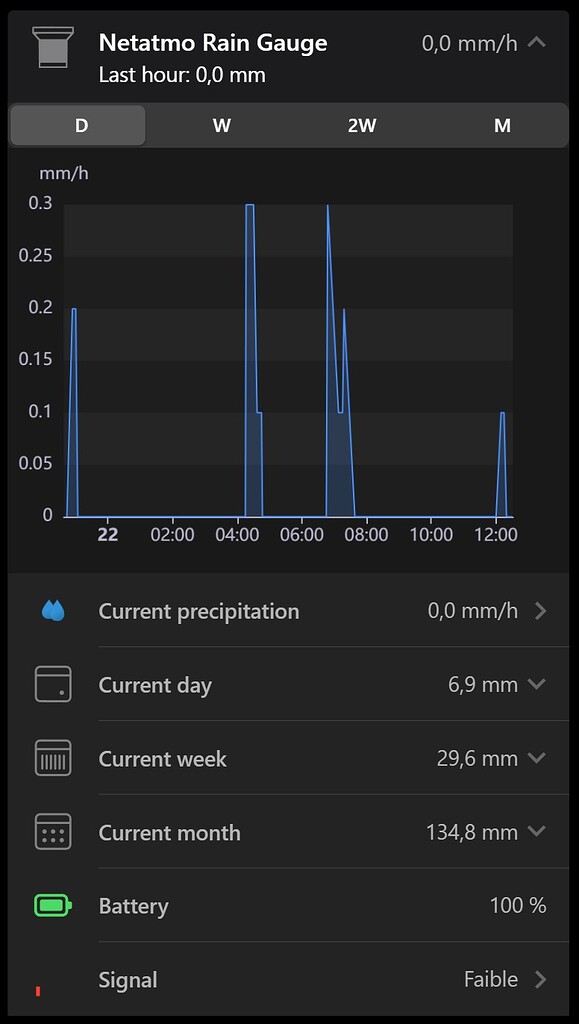This screenshot has width=579, height=1024.
Task: Toggle the Current week details open
Action: (x=537, y=758)
